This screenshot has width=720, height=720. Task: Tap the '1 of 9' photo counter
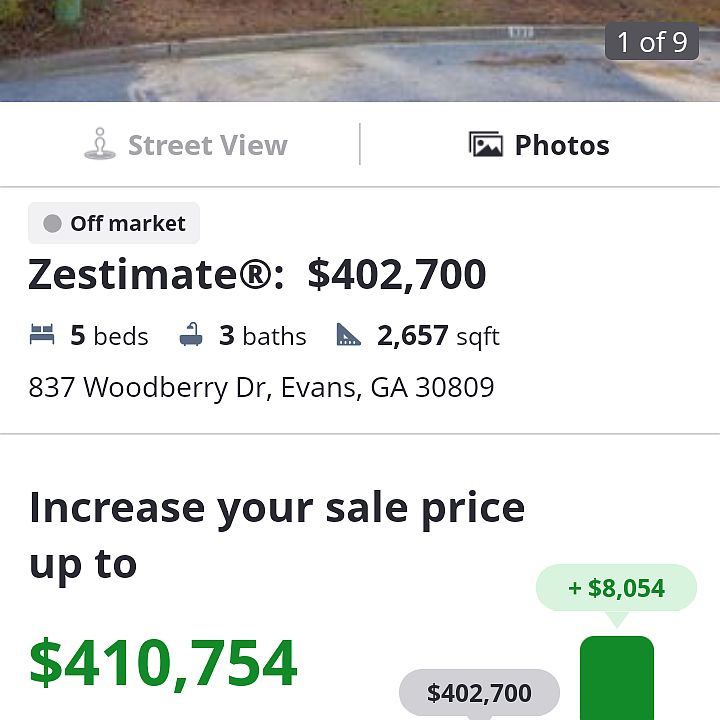651,42
